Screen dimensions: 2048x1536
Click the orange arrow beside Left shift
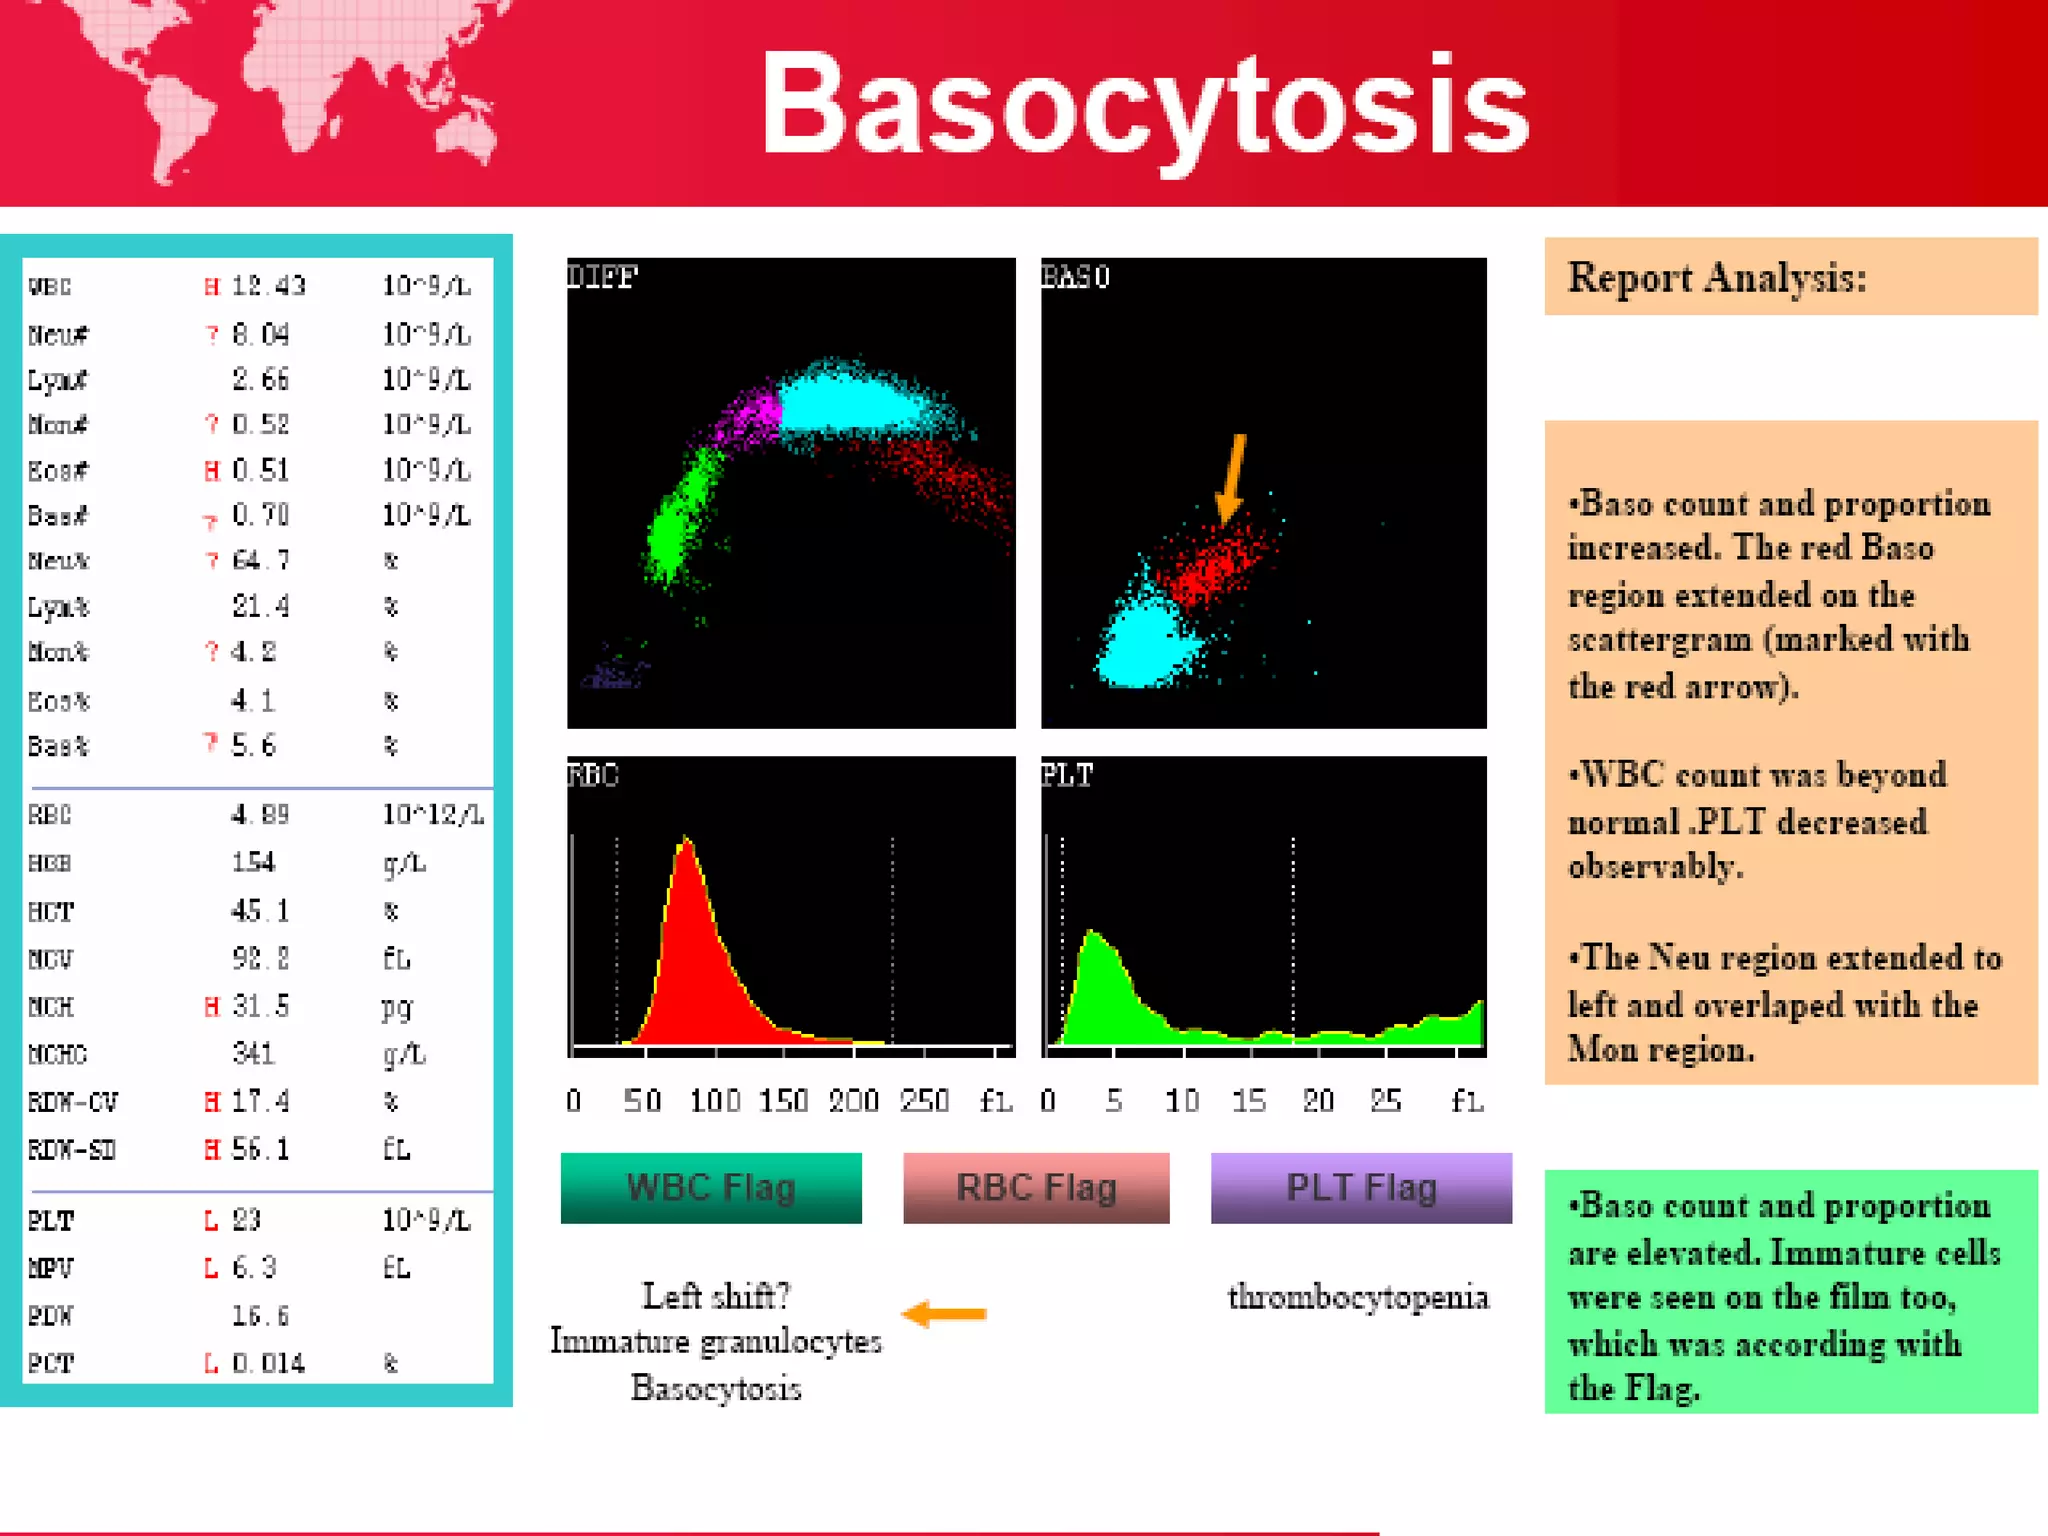pos(944,1313)
